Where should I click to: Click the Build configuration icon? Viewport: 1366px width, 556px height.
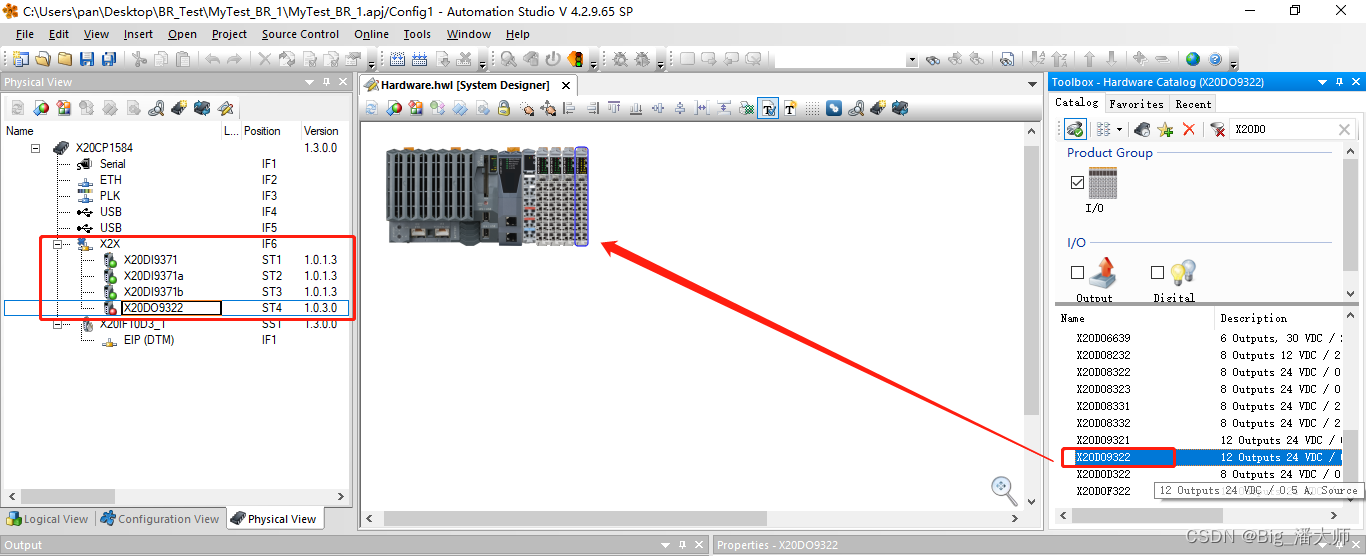[x=397, y=59]
